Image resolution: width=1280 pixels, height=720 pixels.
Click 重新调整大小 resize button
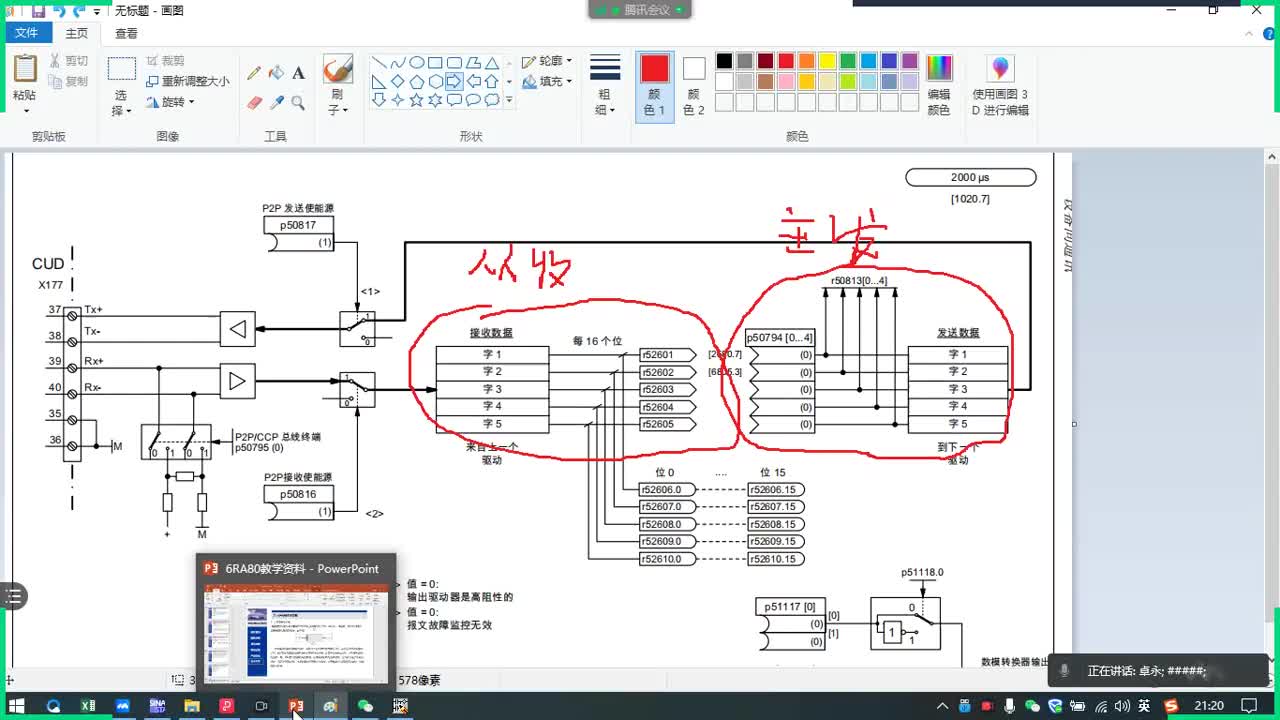point(188,81)
